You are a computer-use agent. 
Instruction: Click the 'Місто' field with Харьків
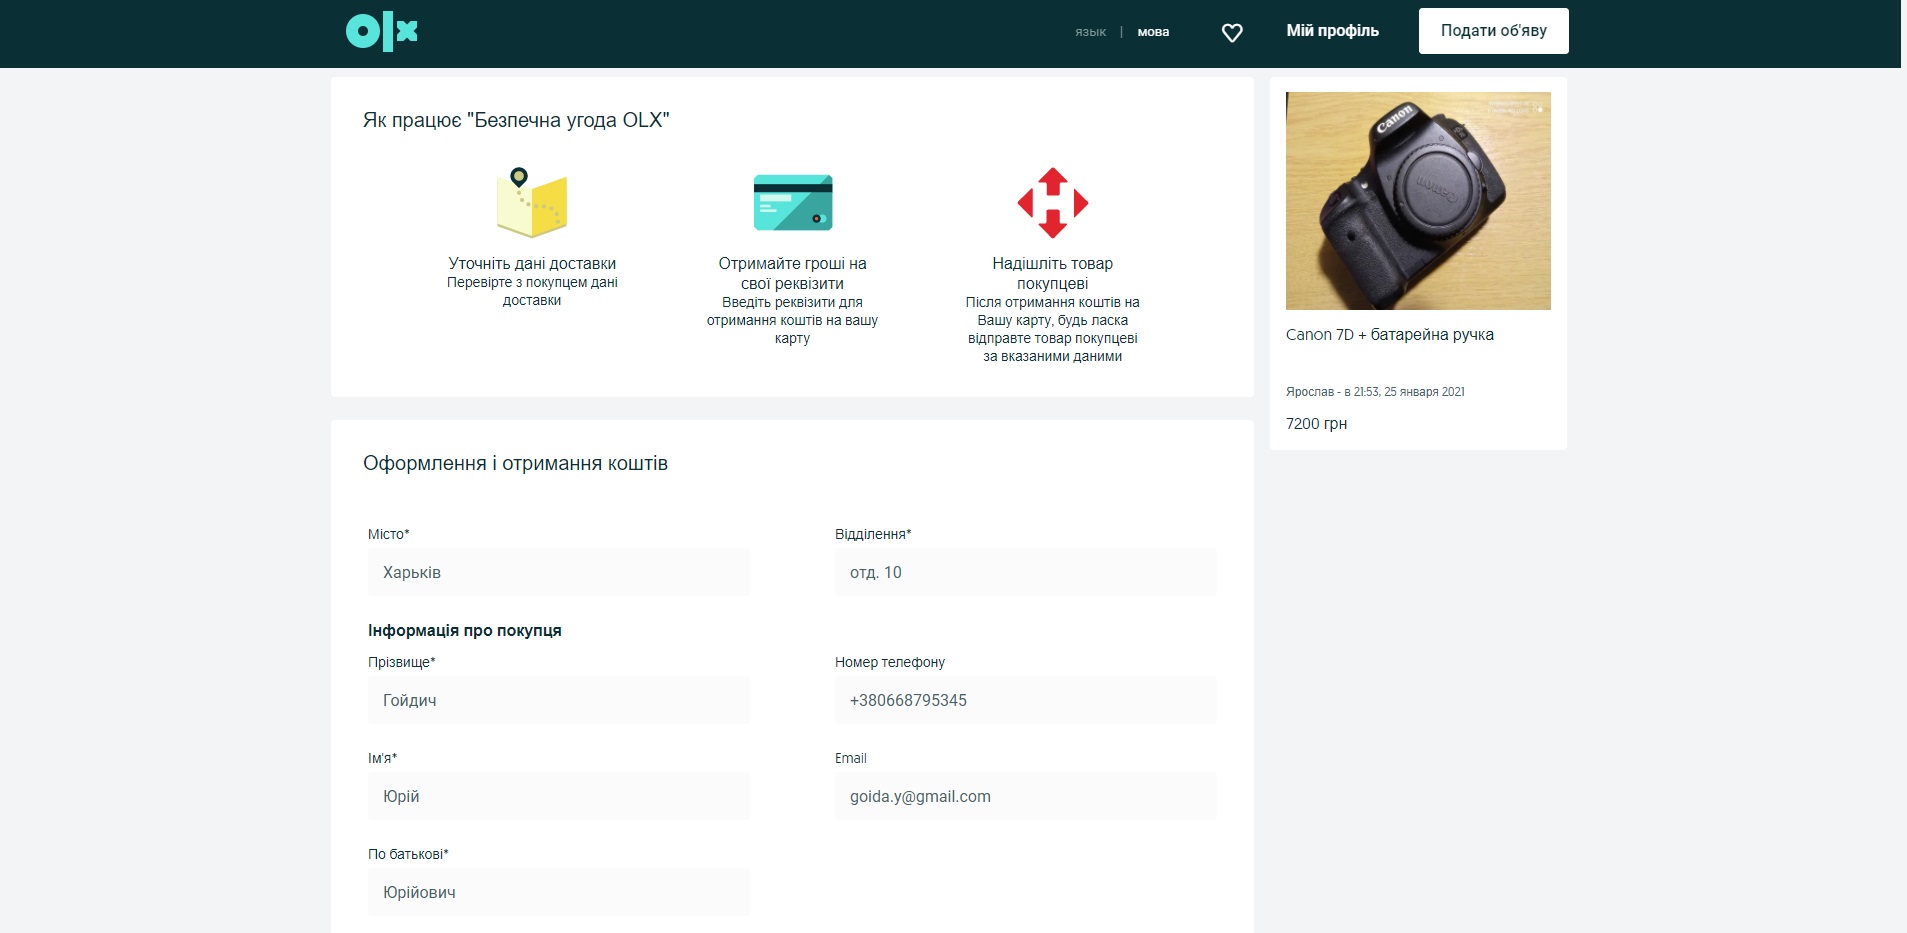558,572
